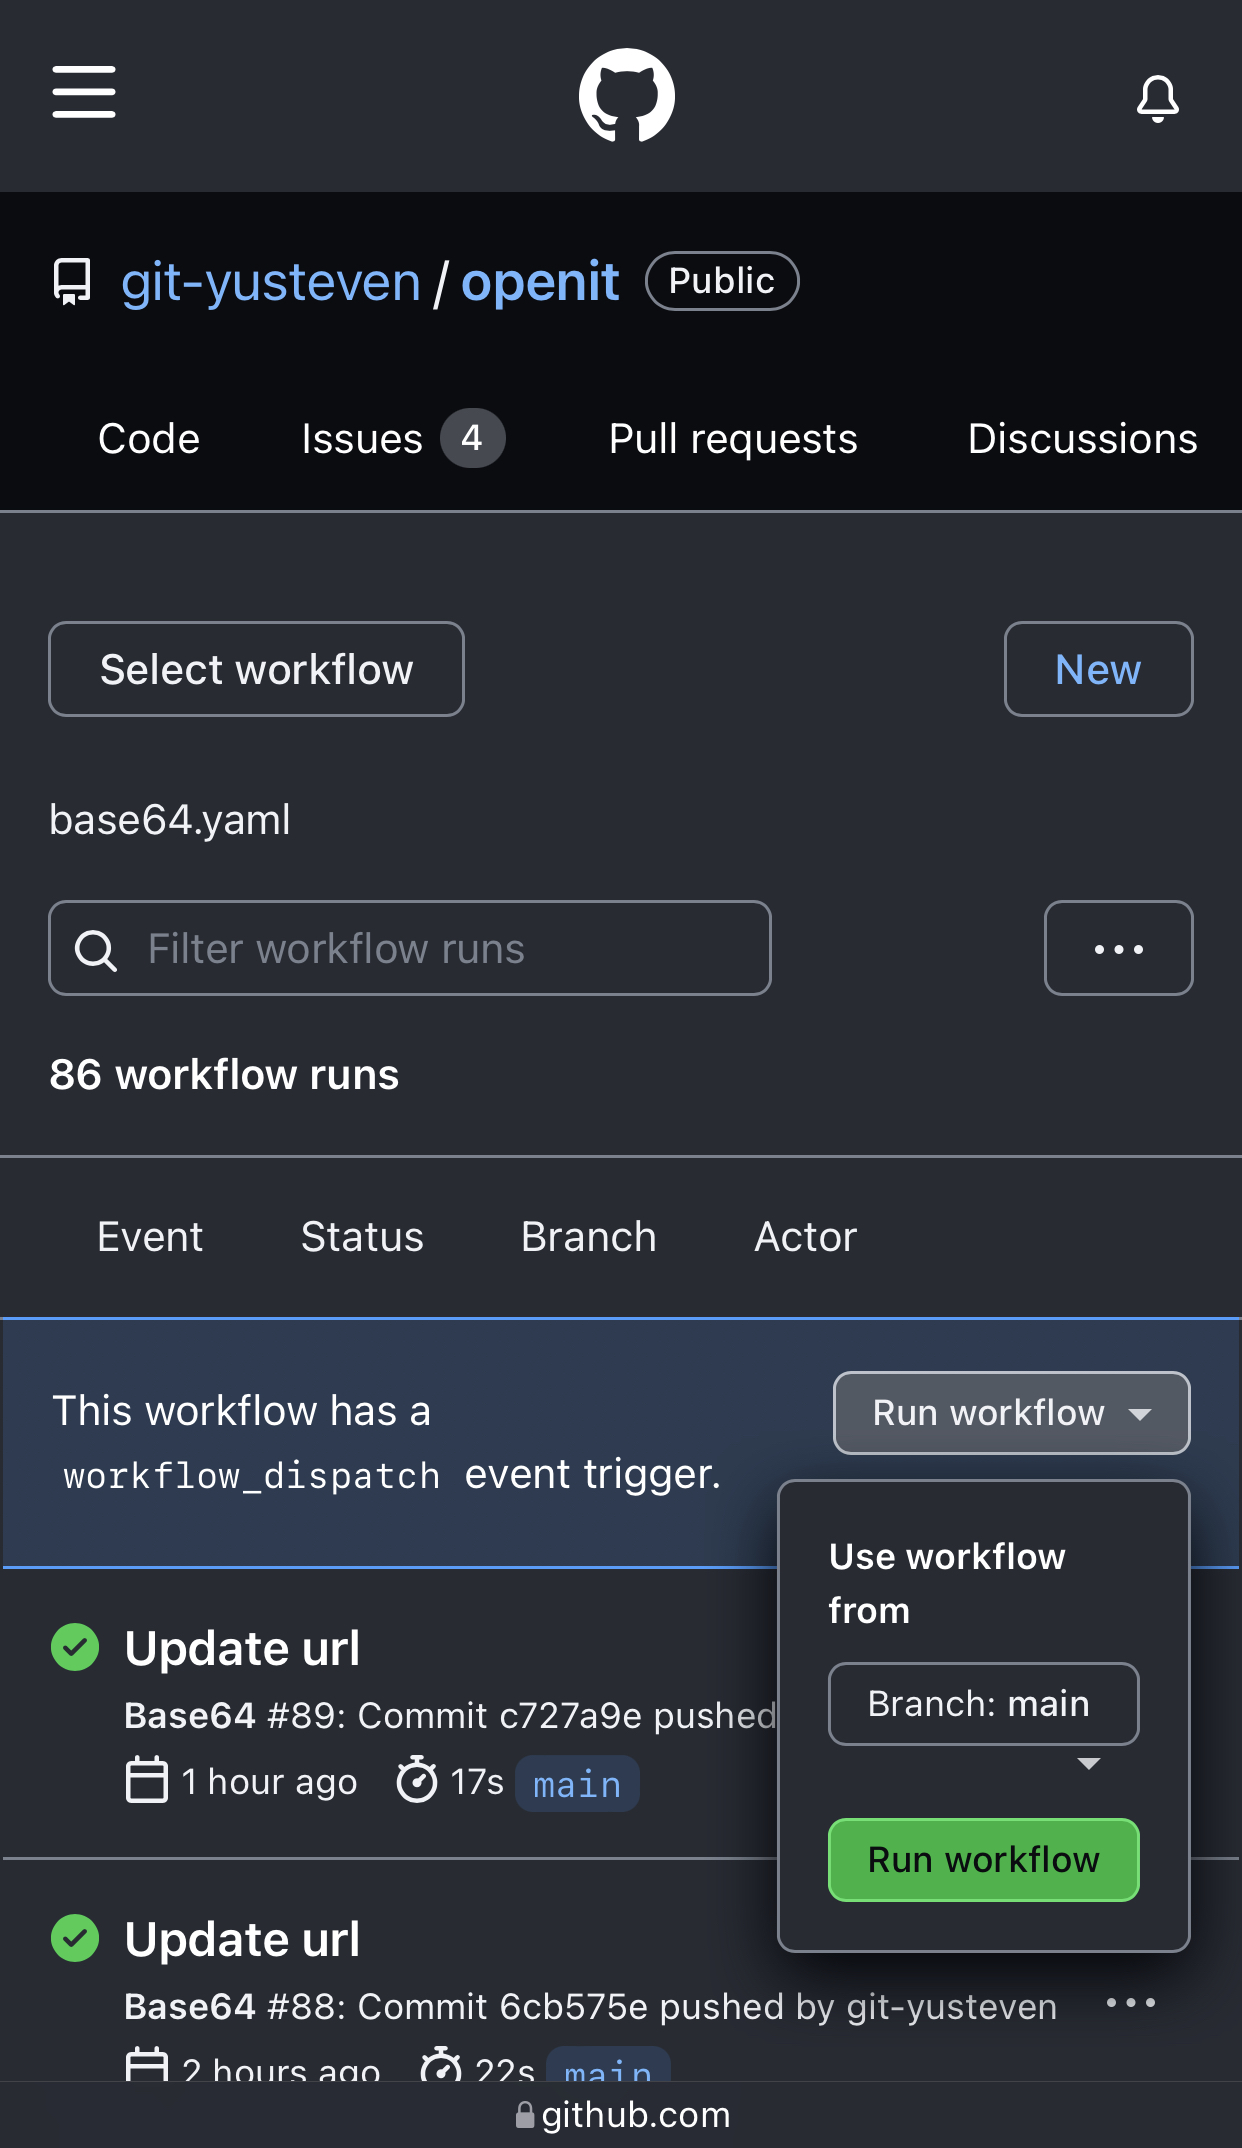1242x2148 pixels.
Task: Expand the Event filter
Action: (x=150, y=1237)
